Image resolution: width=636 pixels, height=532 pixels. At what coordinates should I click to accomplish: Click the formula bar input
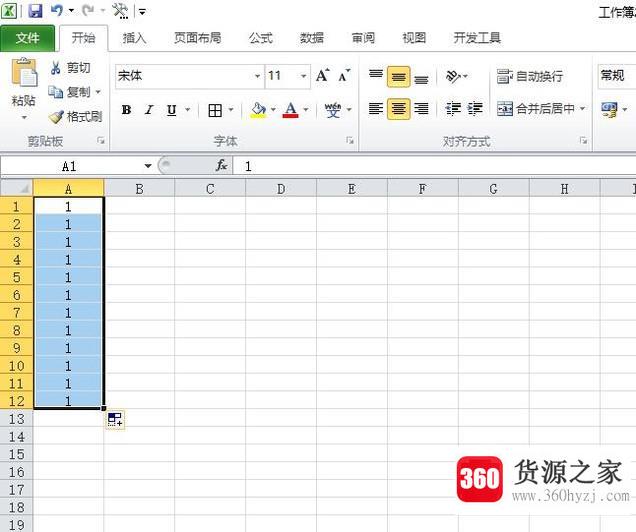435,166
